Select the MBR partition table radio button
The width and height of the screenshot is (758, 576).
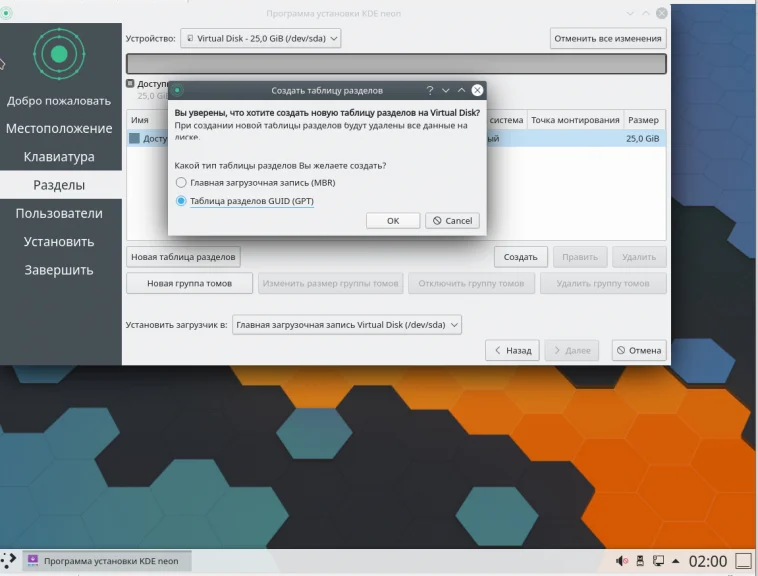click(181, 183)
